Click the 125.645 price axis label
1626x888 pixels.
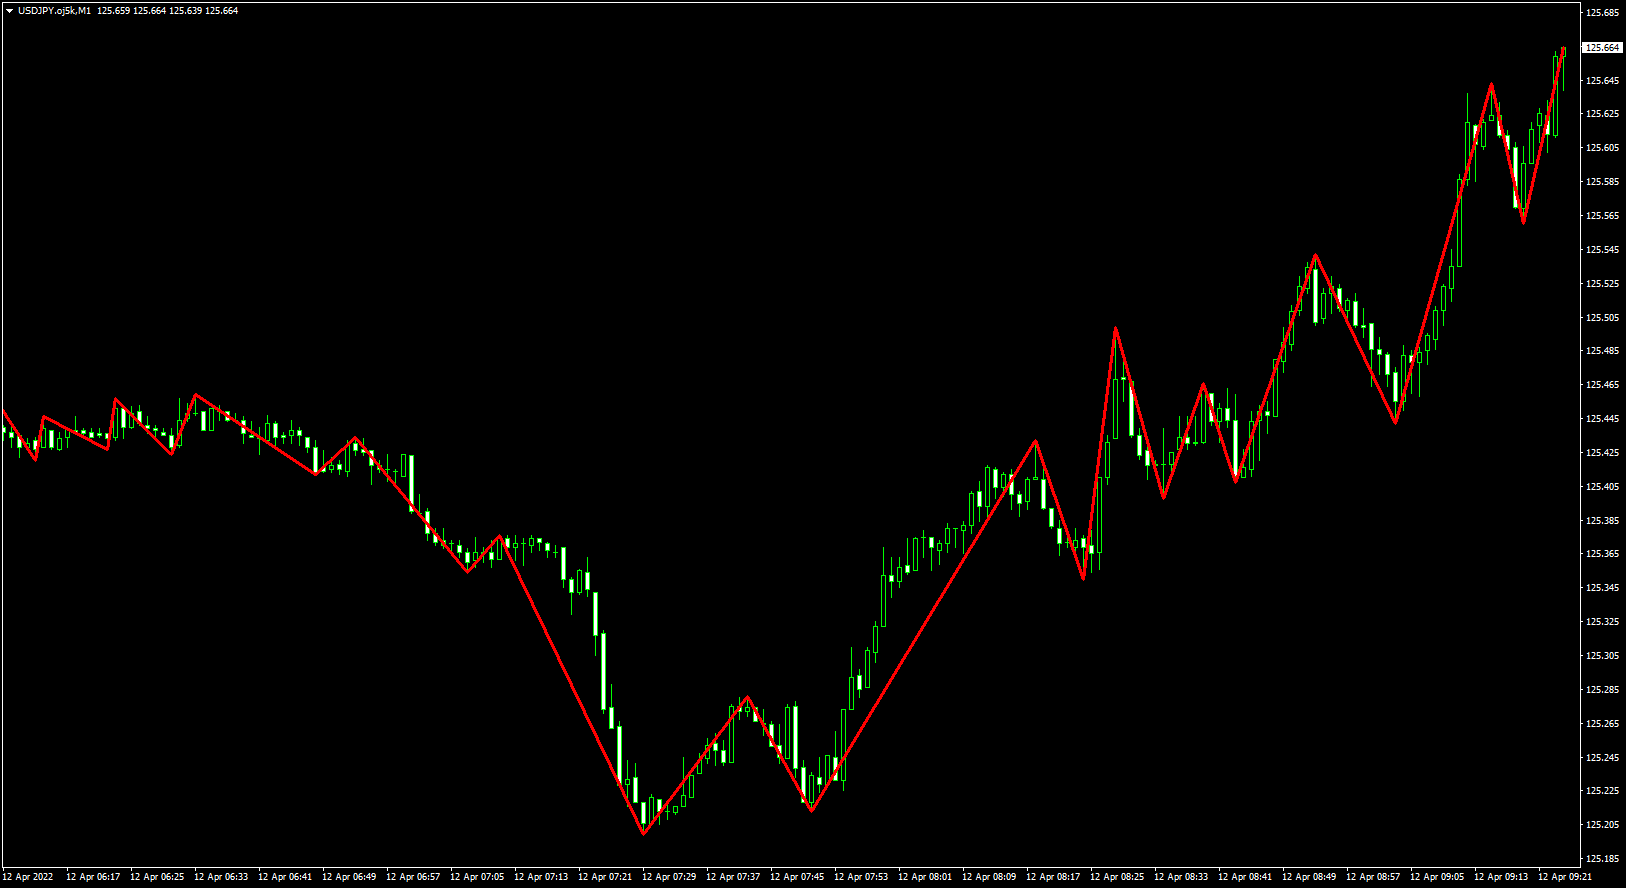1603,81
